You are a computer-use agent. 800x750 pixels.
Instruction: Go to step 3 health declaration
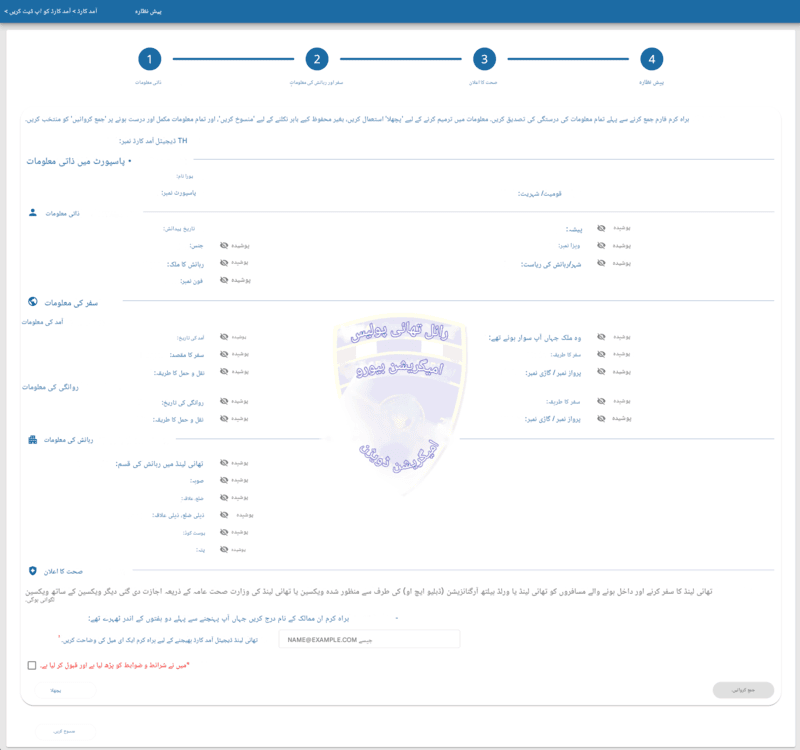(x=484, y=59)
